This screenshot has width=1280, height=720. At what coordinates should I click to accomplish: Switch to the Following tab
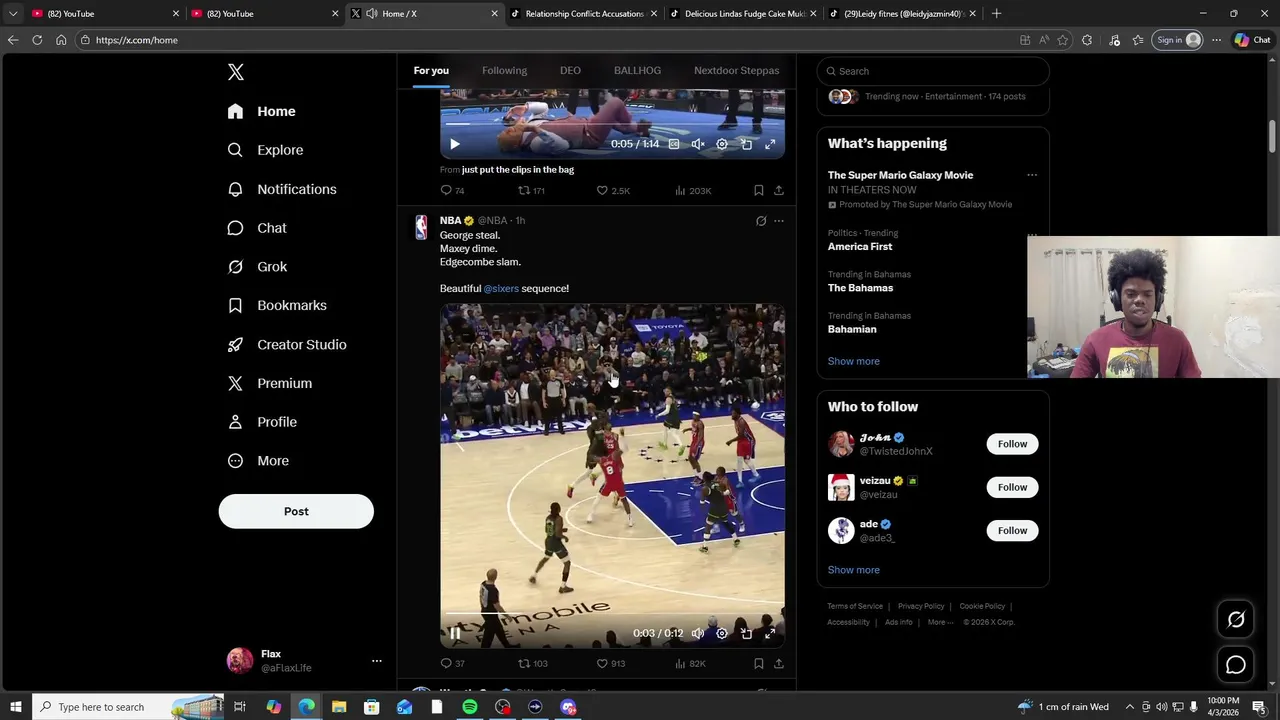point(504,71)
